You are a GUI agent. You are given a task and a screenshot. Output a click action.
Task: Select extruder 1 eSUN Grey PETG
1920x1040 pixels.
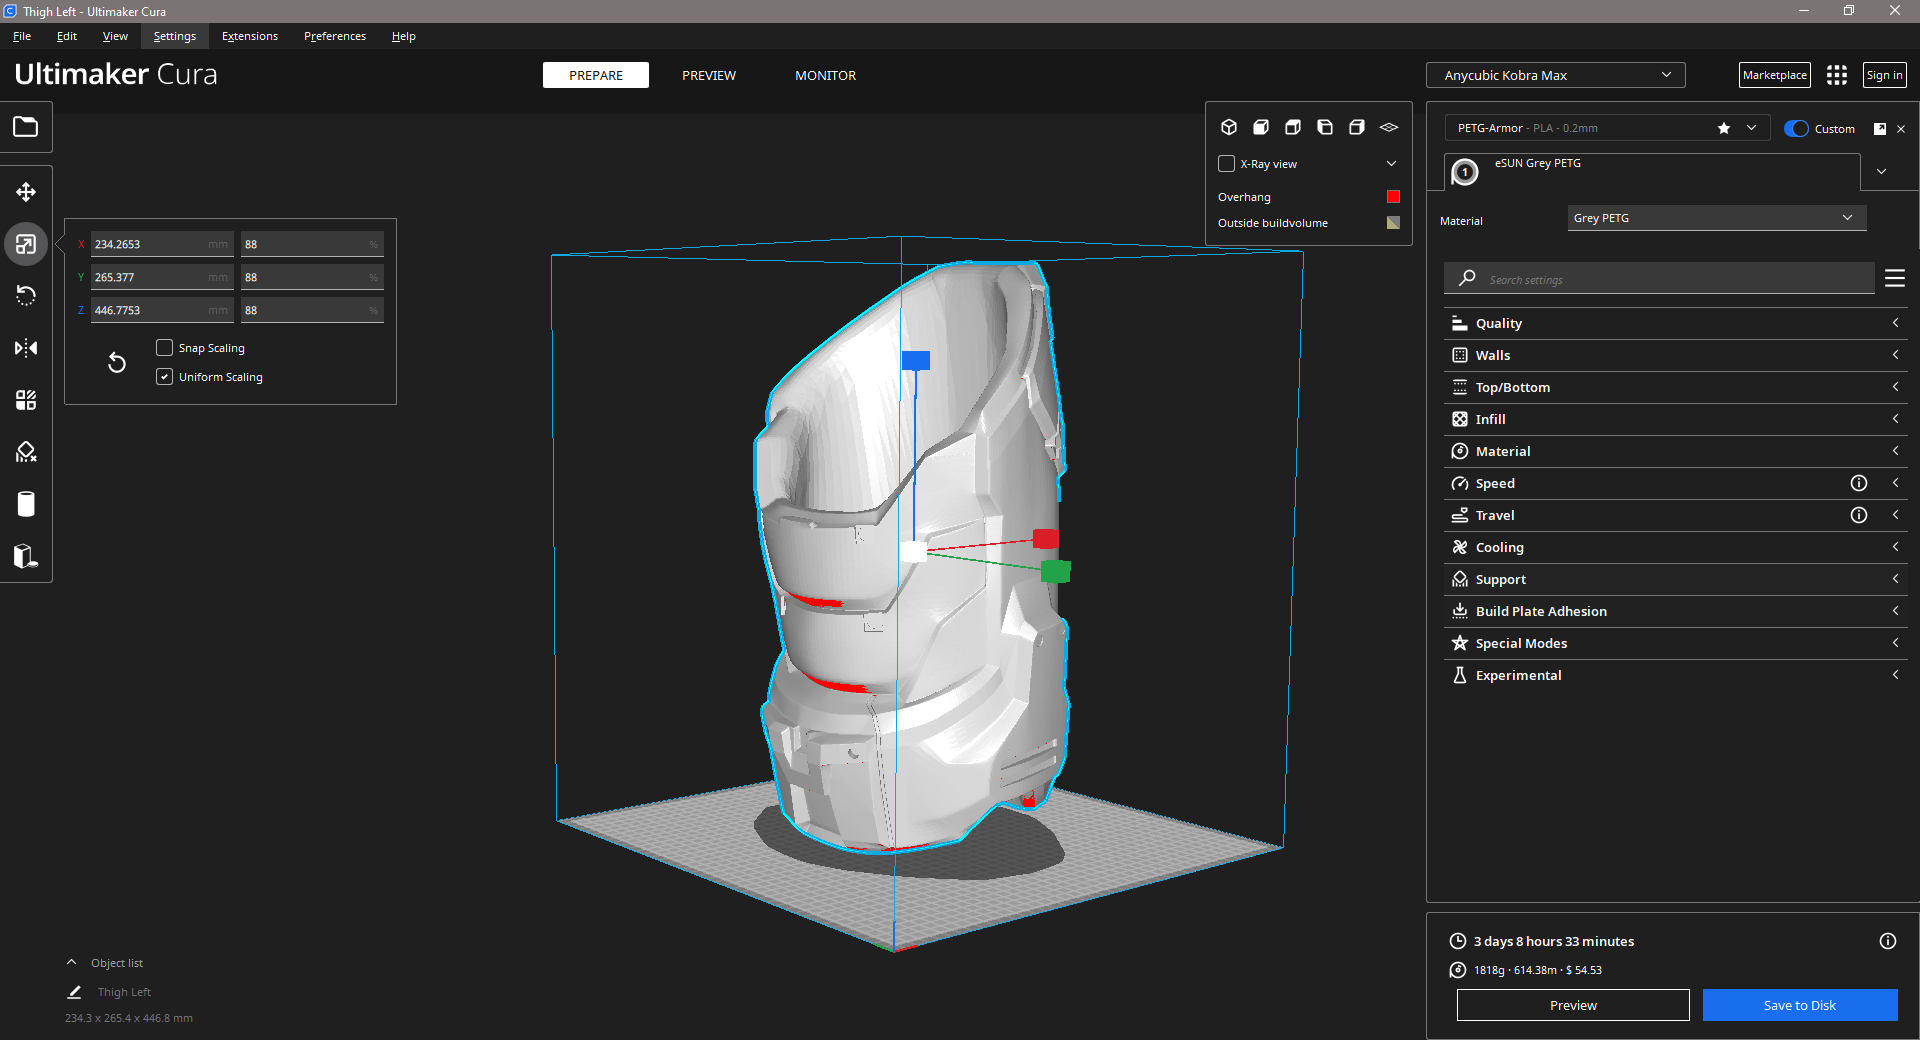click(x=1652, y=171)
